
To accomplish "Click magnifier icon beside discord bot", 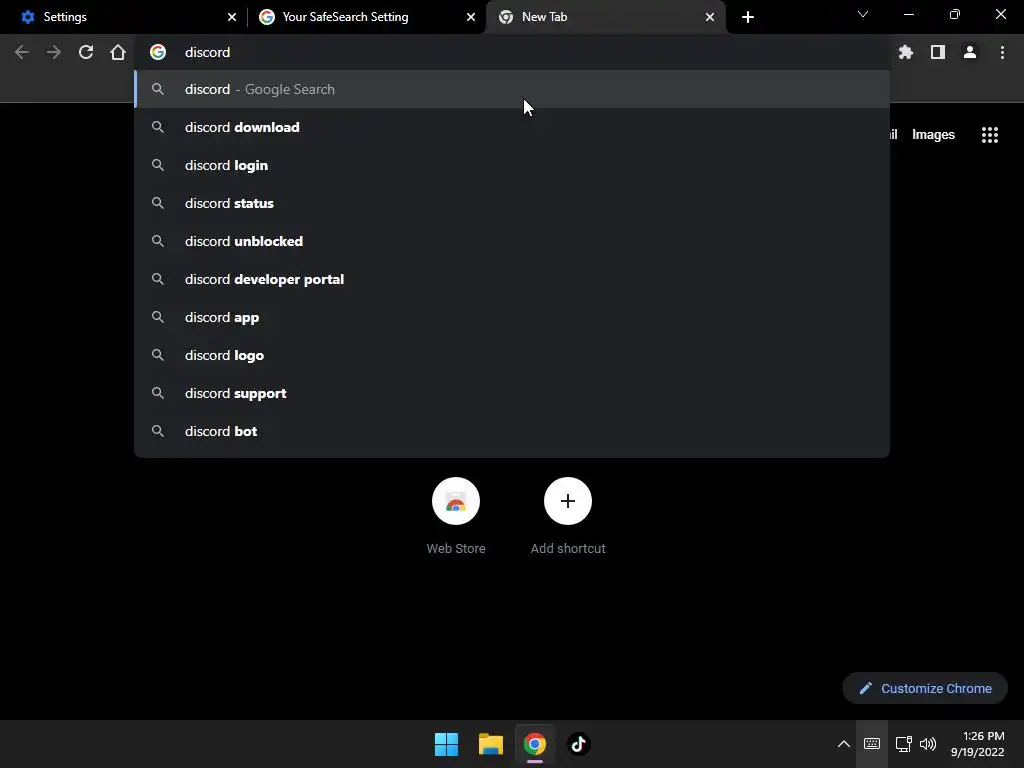I will click(158, 431).
